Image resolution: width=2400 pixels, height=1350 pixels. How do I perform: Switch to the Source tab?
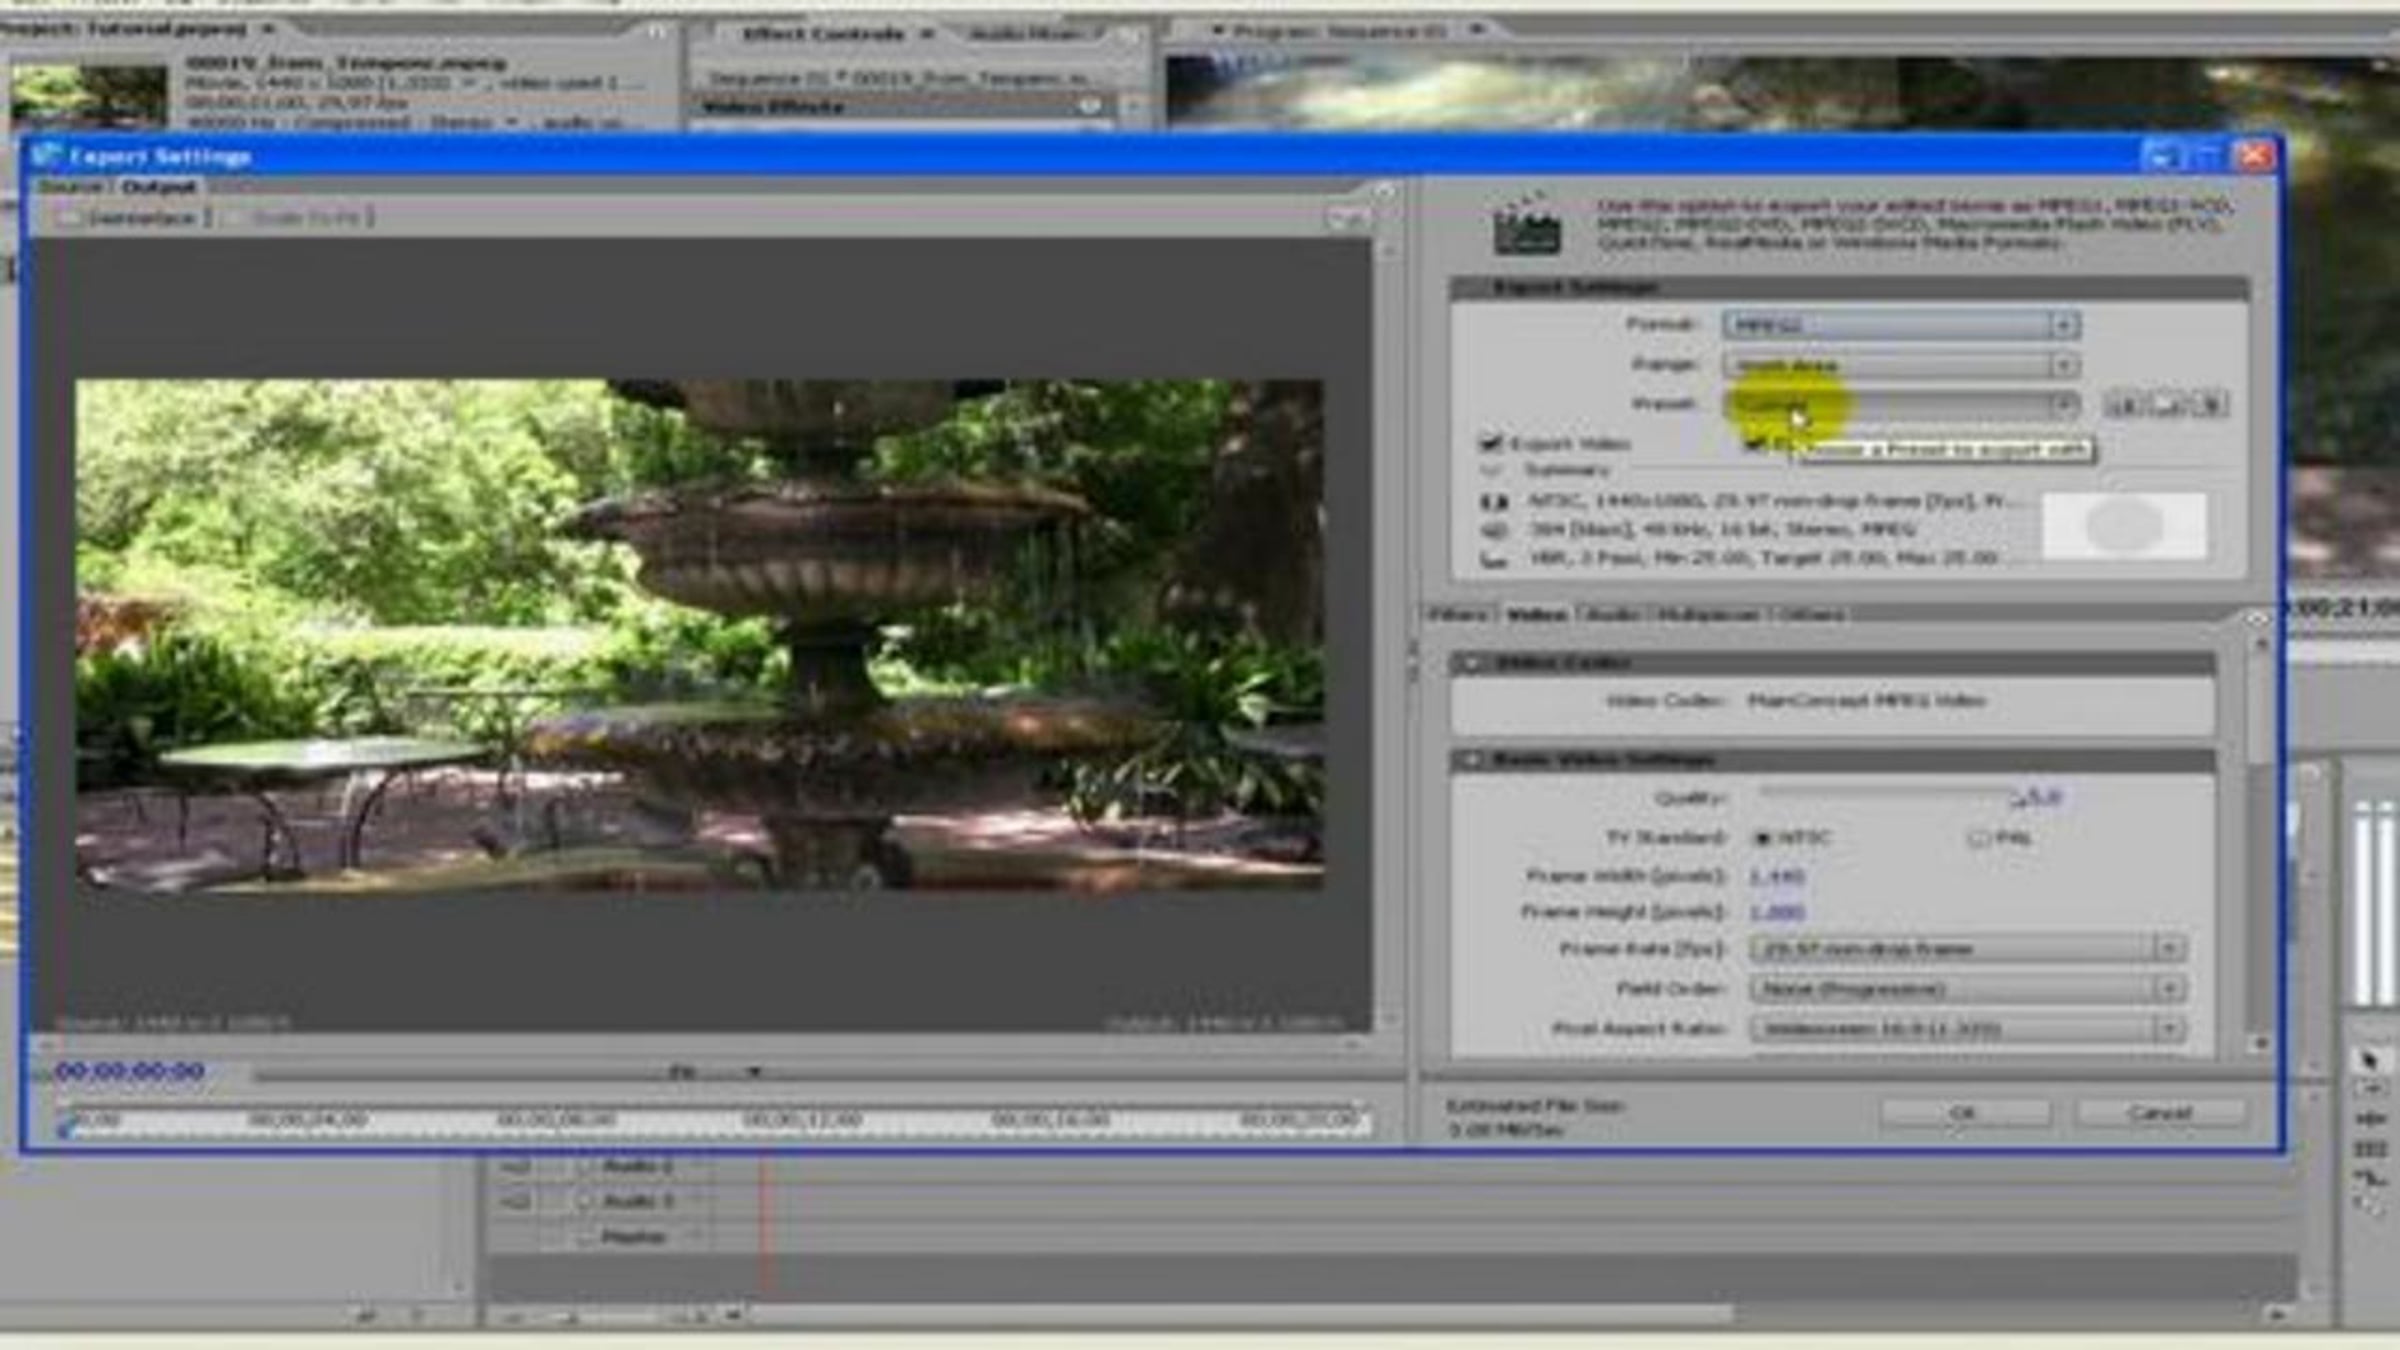tap(70, 187)
